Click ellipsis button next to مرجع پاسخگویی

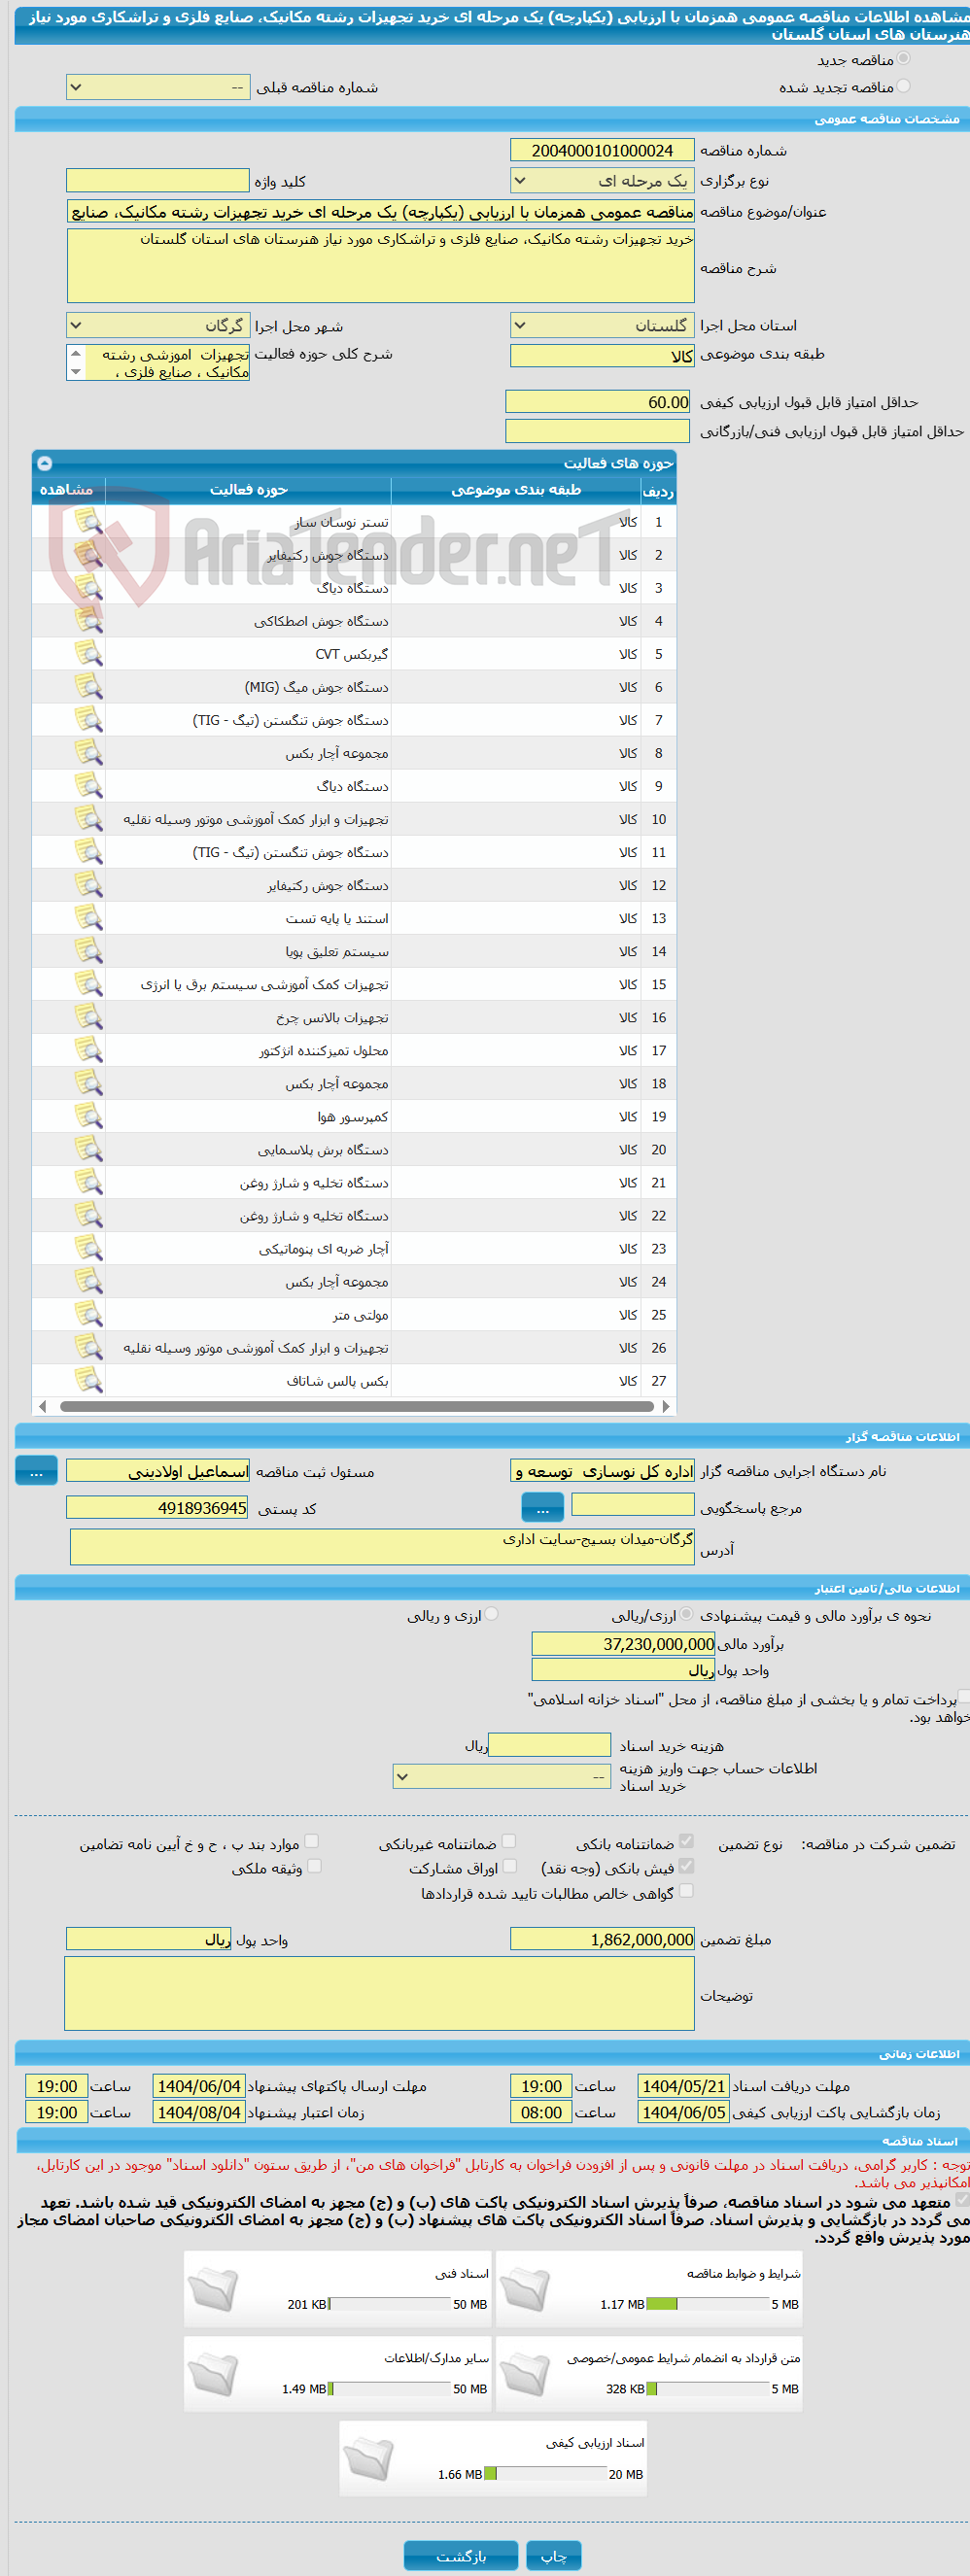click(x=543, y=1508)
